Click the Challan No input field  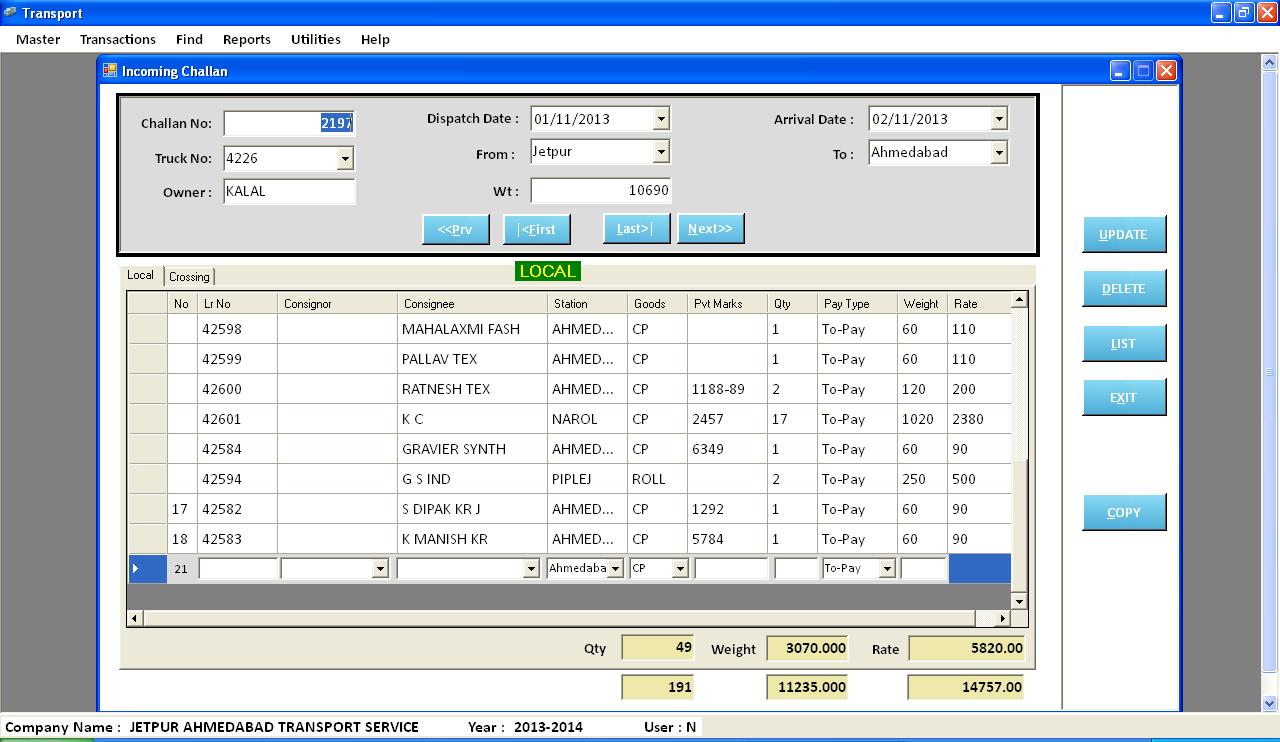(289, 123)
